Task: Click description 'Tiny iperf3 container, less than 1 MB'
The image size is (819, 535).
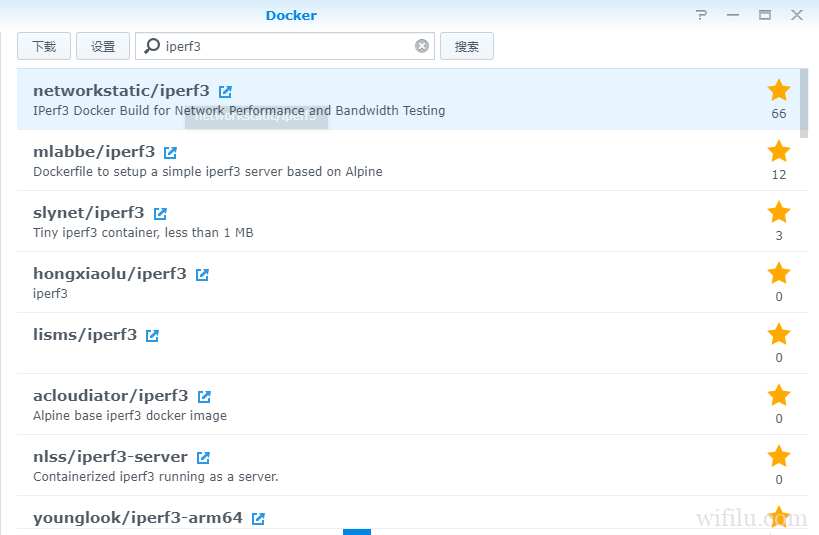Action: 143,232
